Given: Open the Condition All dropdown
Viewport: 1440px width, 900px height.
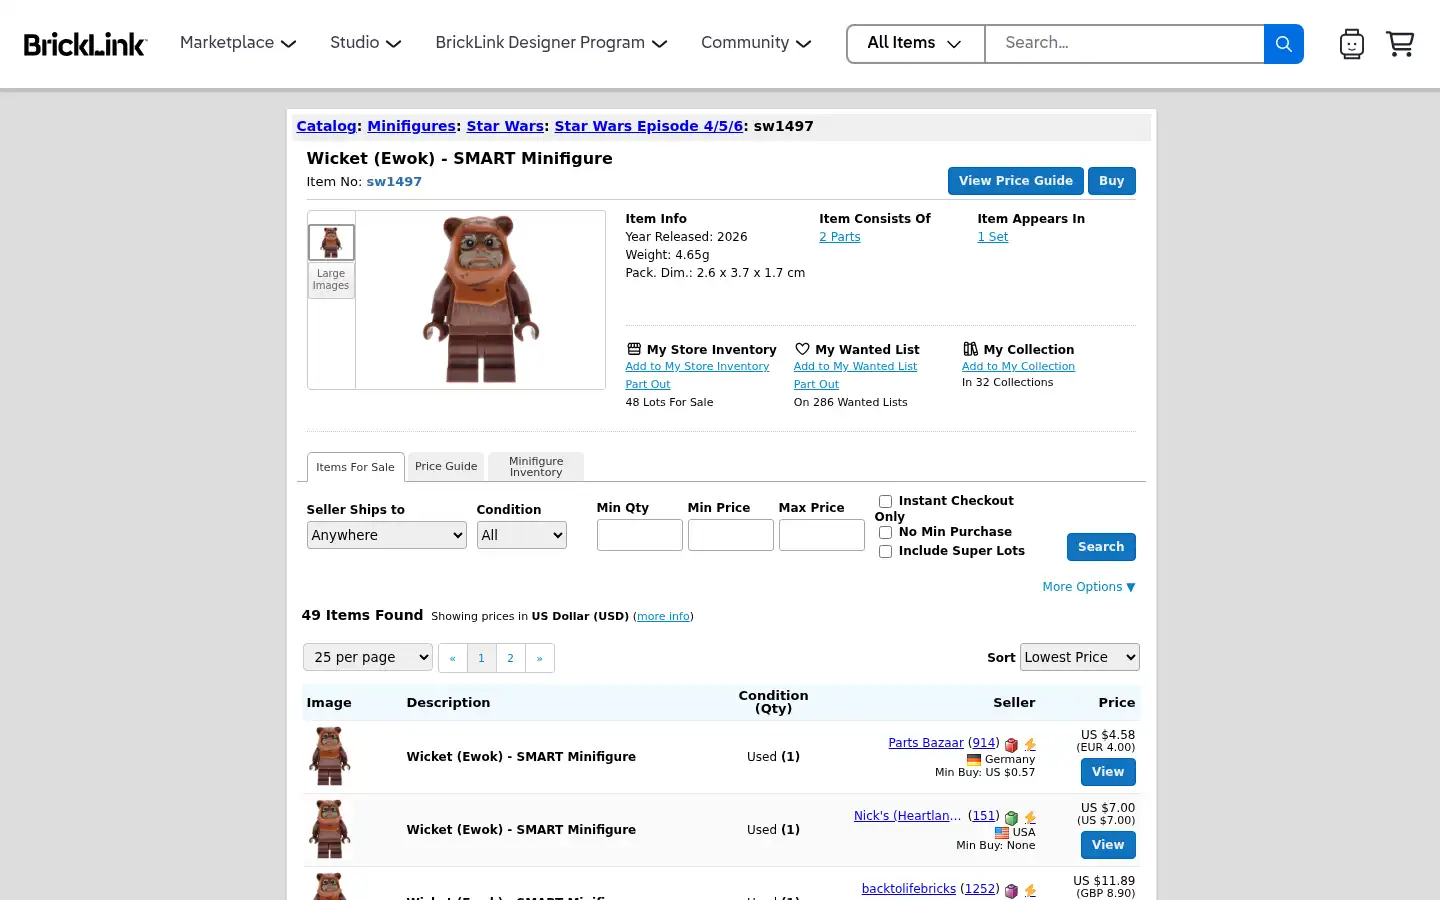Looking at the screenshot, I should click(x=522, y=535).
